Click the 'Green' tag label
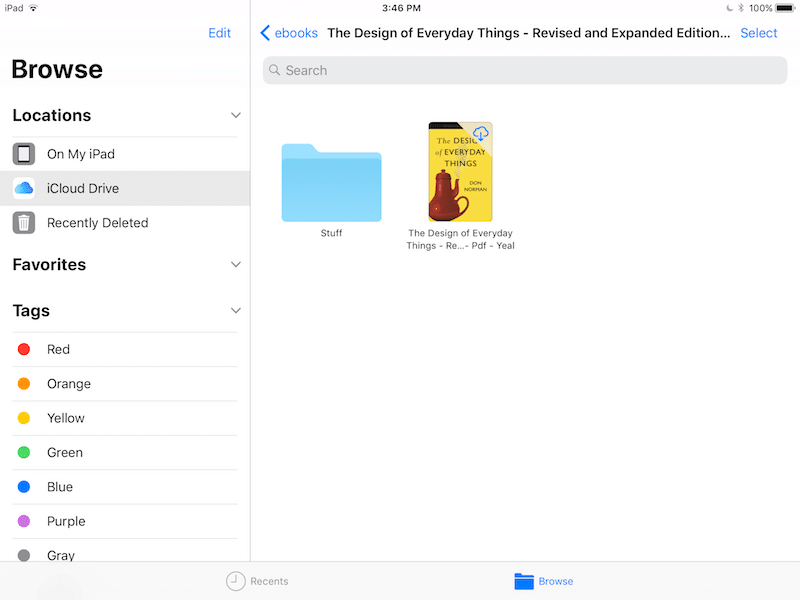 click(65, 453)
